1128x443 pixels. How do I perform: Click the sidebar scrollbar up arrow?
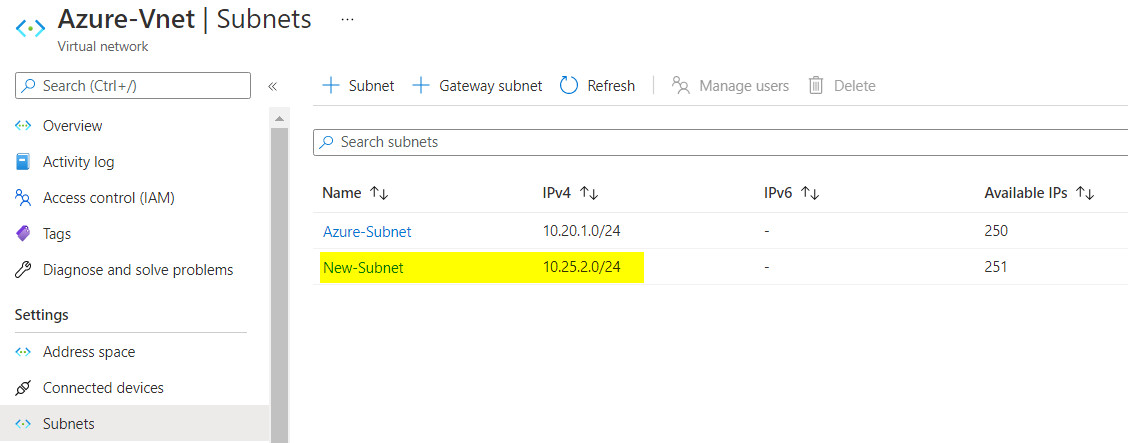point(279,118)
